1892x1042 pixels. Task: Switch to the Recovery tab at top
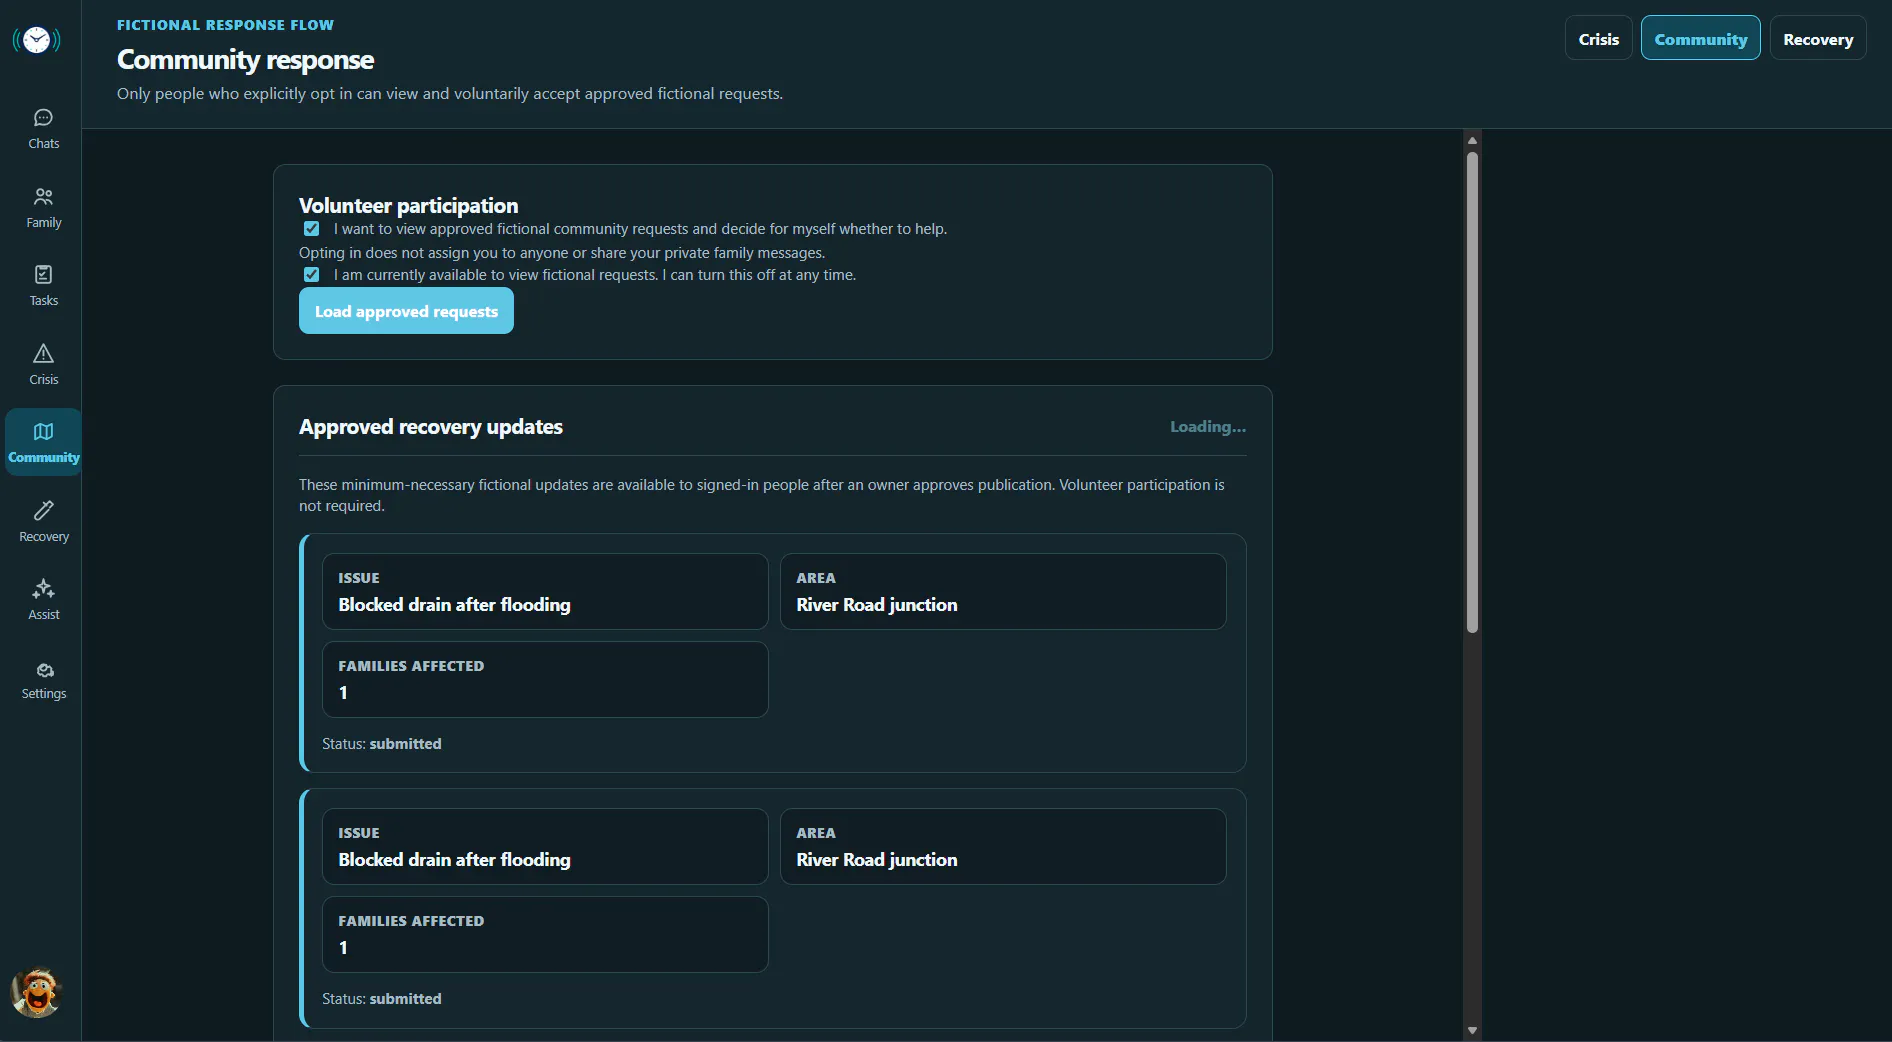(x=1817, y=39)
